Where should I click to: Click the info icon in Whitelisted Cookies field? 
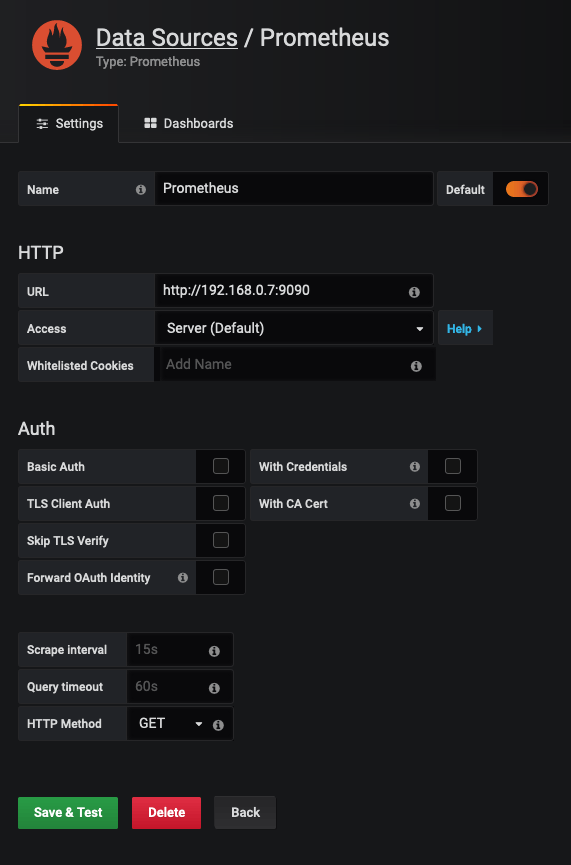416,366
